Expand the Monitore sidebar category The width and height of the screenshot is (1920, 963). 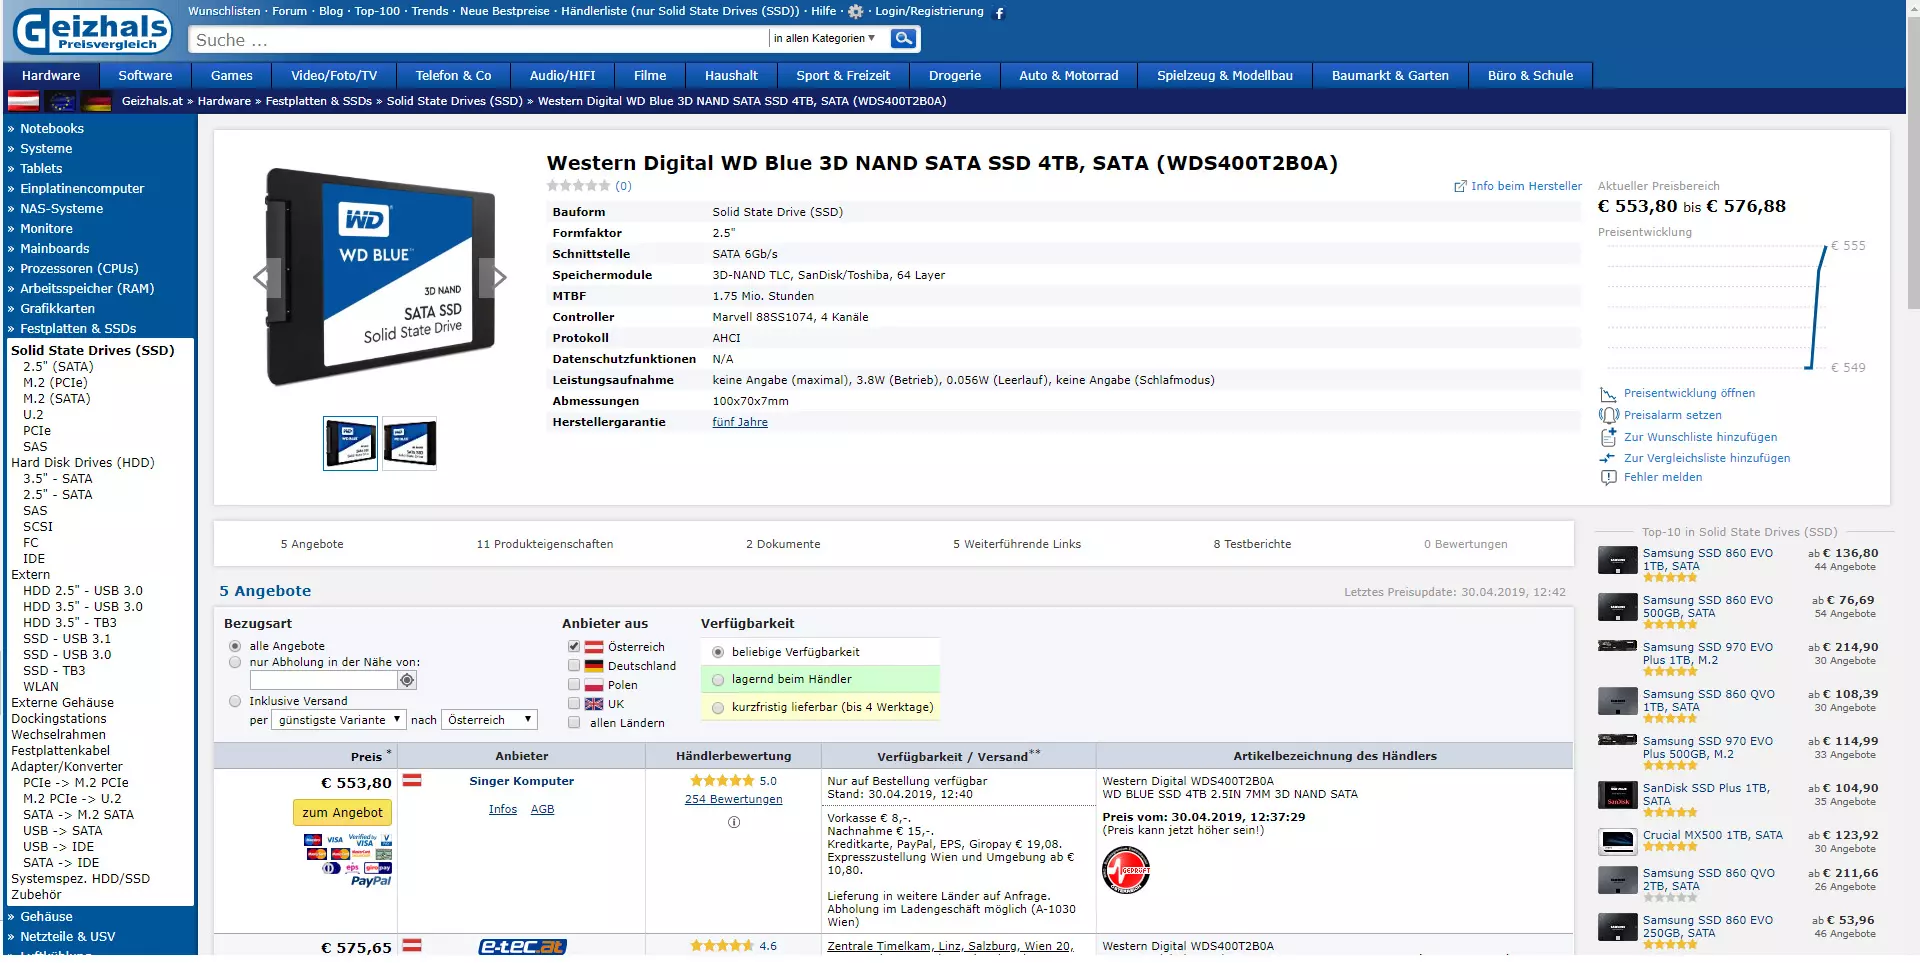click(x=46, y=229)
